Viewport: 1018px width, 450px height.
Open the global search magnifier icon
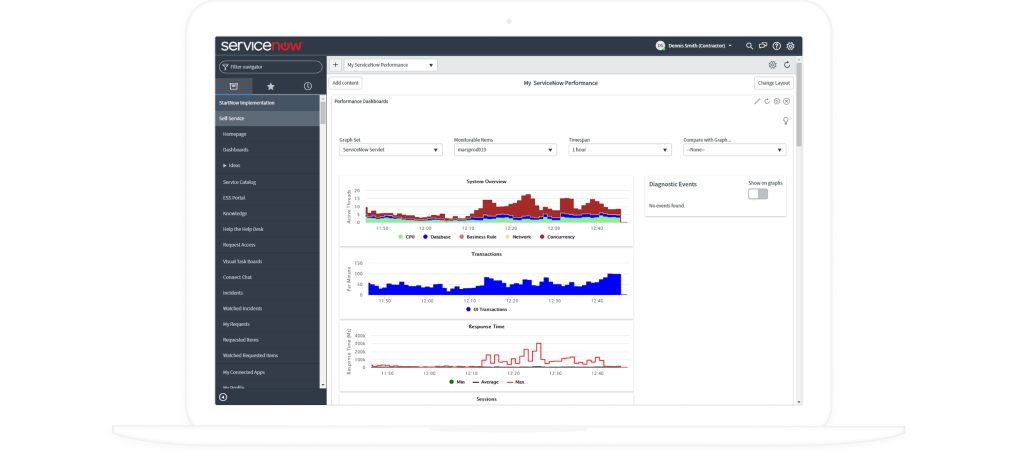749,46
